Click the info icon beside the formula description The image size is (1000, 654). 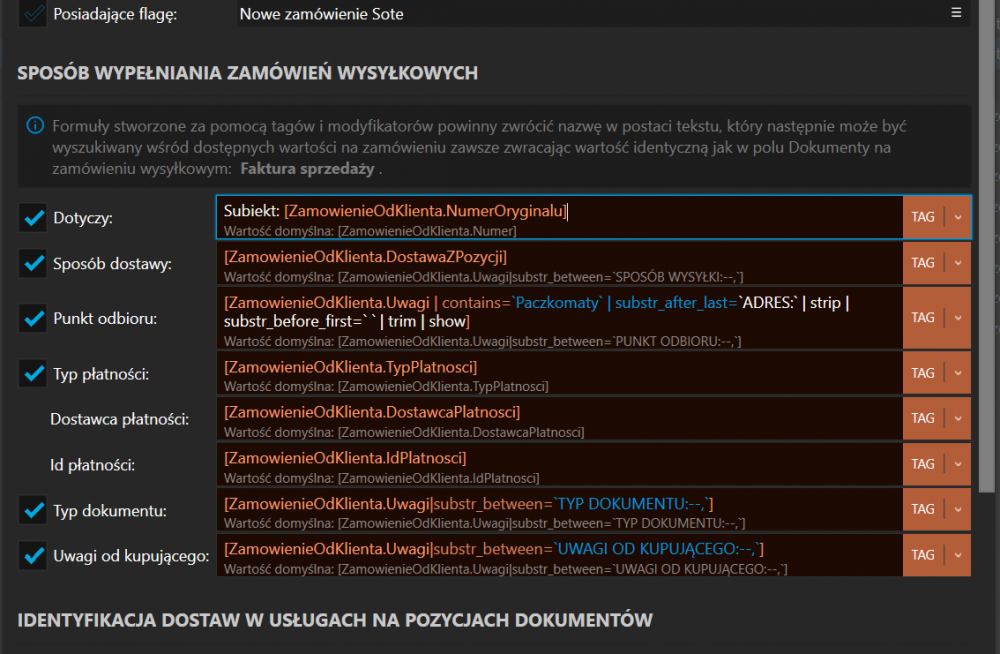click(35, 125)
